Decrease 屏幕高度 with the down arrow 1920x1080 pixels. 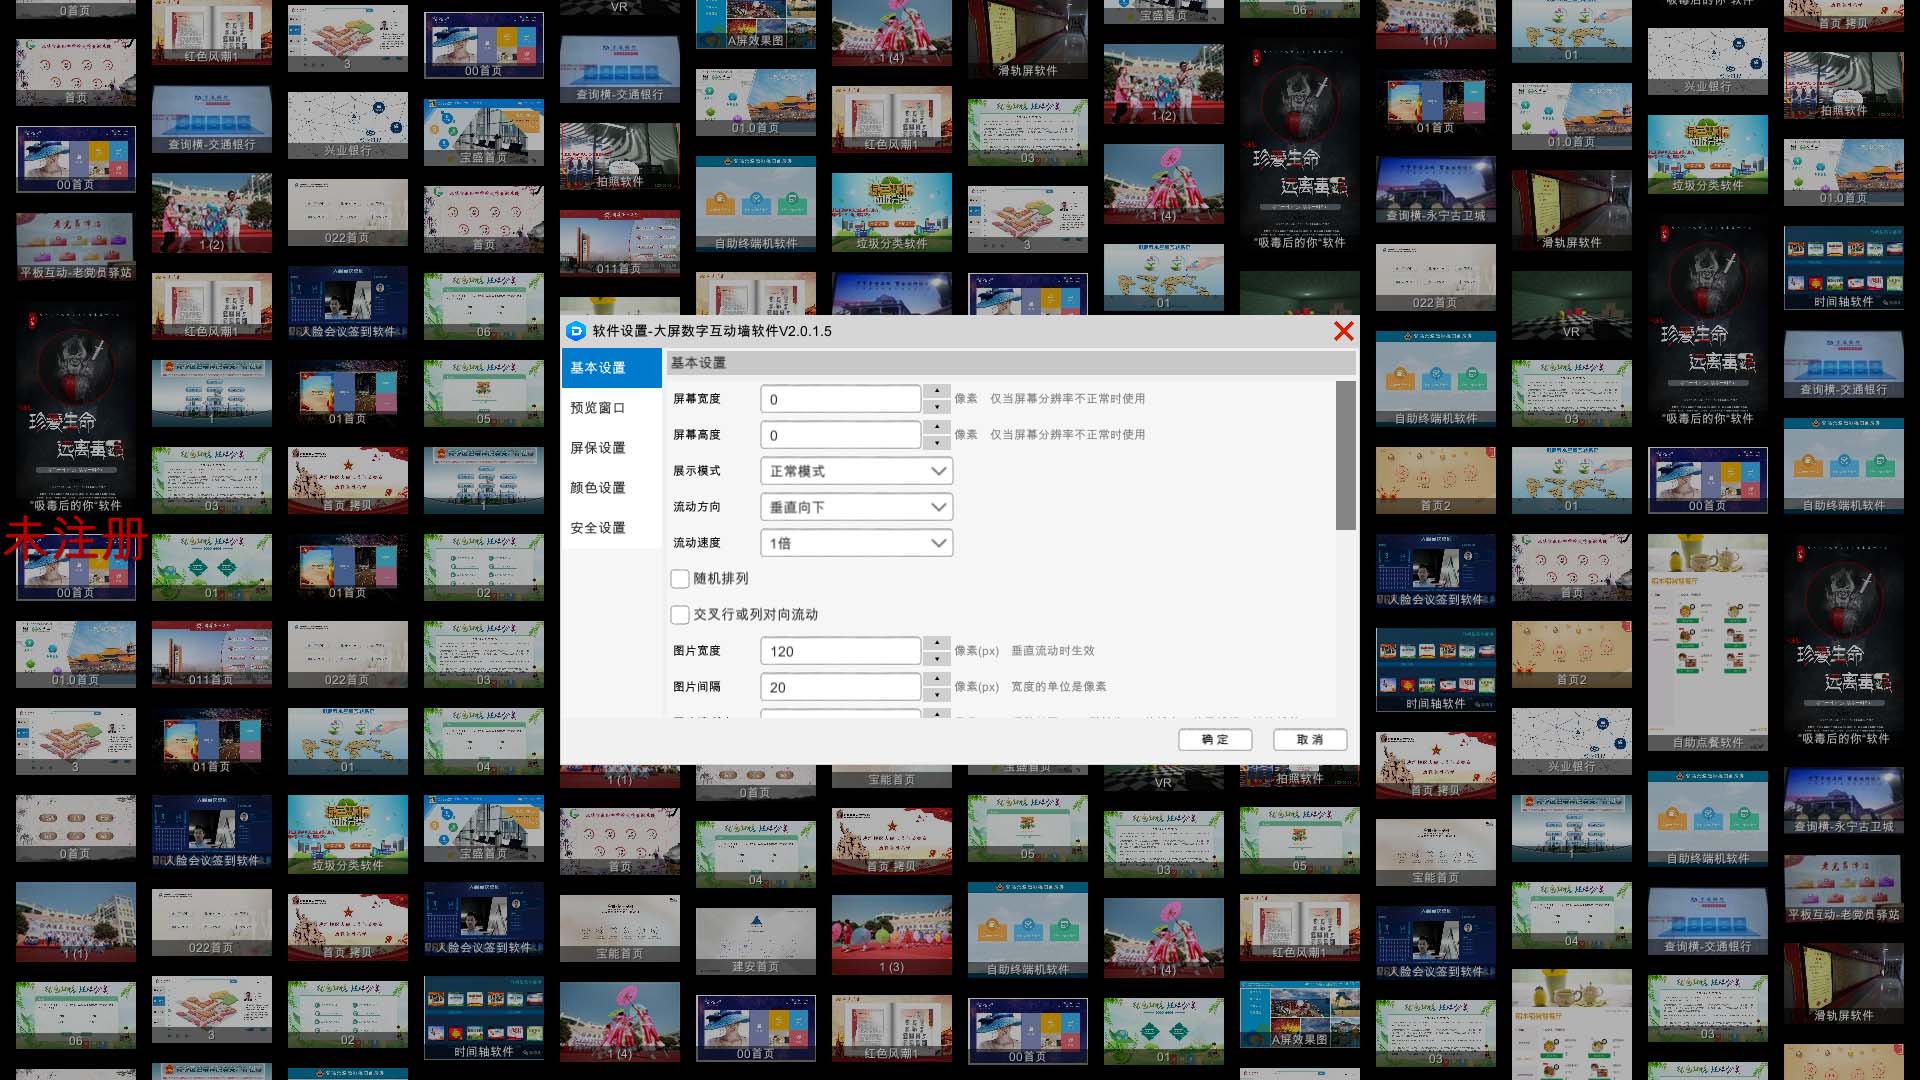coord(937,443)
